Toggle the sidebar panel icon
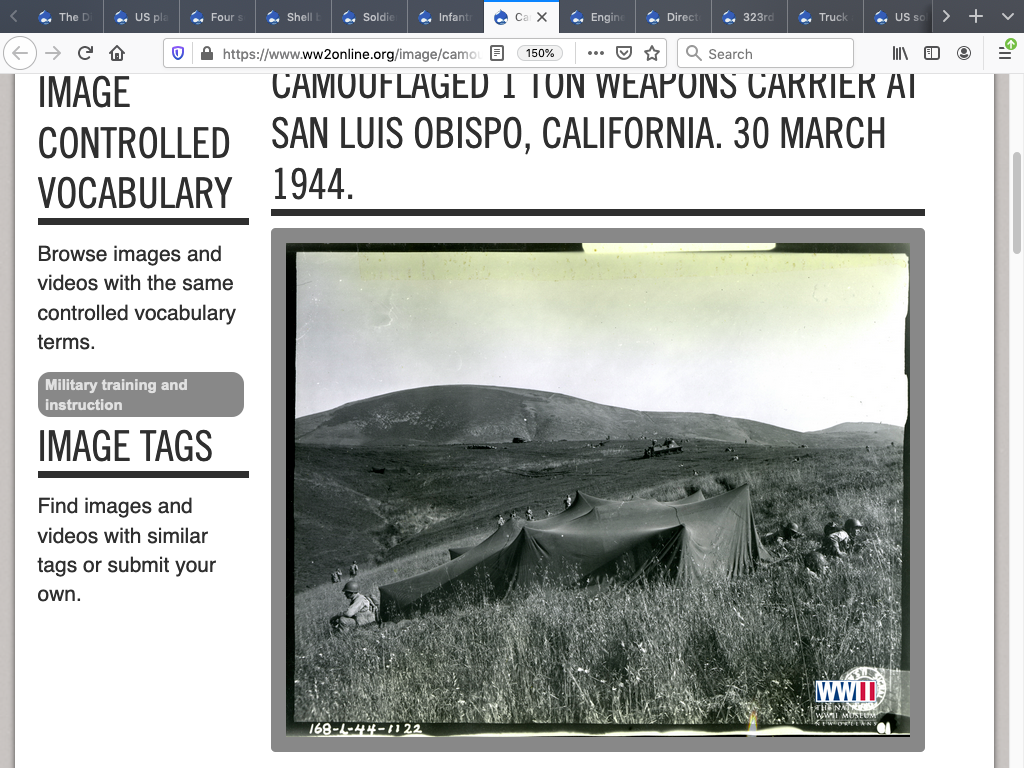1024x768 pixels. coord(932,54)
